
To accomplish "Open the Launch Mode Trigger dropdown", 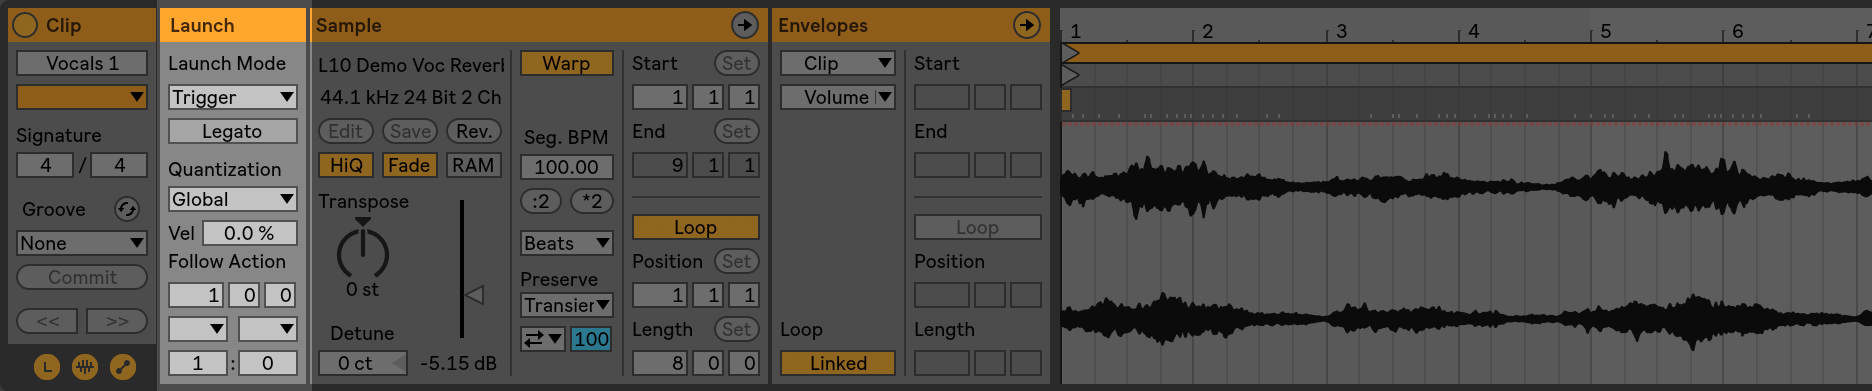I will point(232,97).
